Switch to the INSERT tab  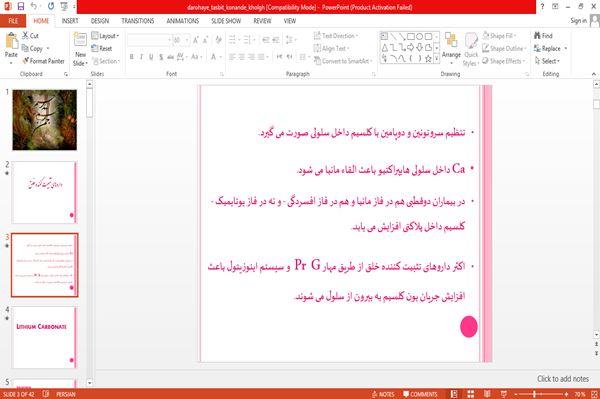[x=70, y=21]
